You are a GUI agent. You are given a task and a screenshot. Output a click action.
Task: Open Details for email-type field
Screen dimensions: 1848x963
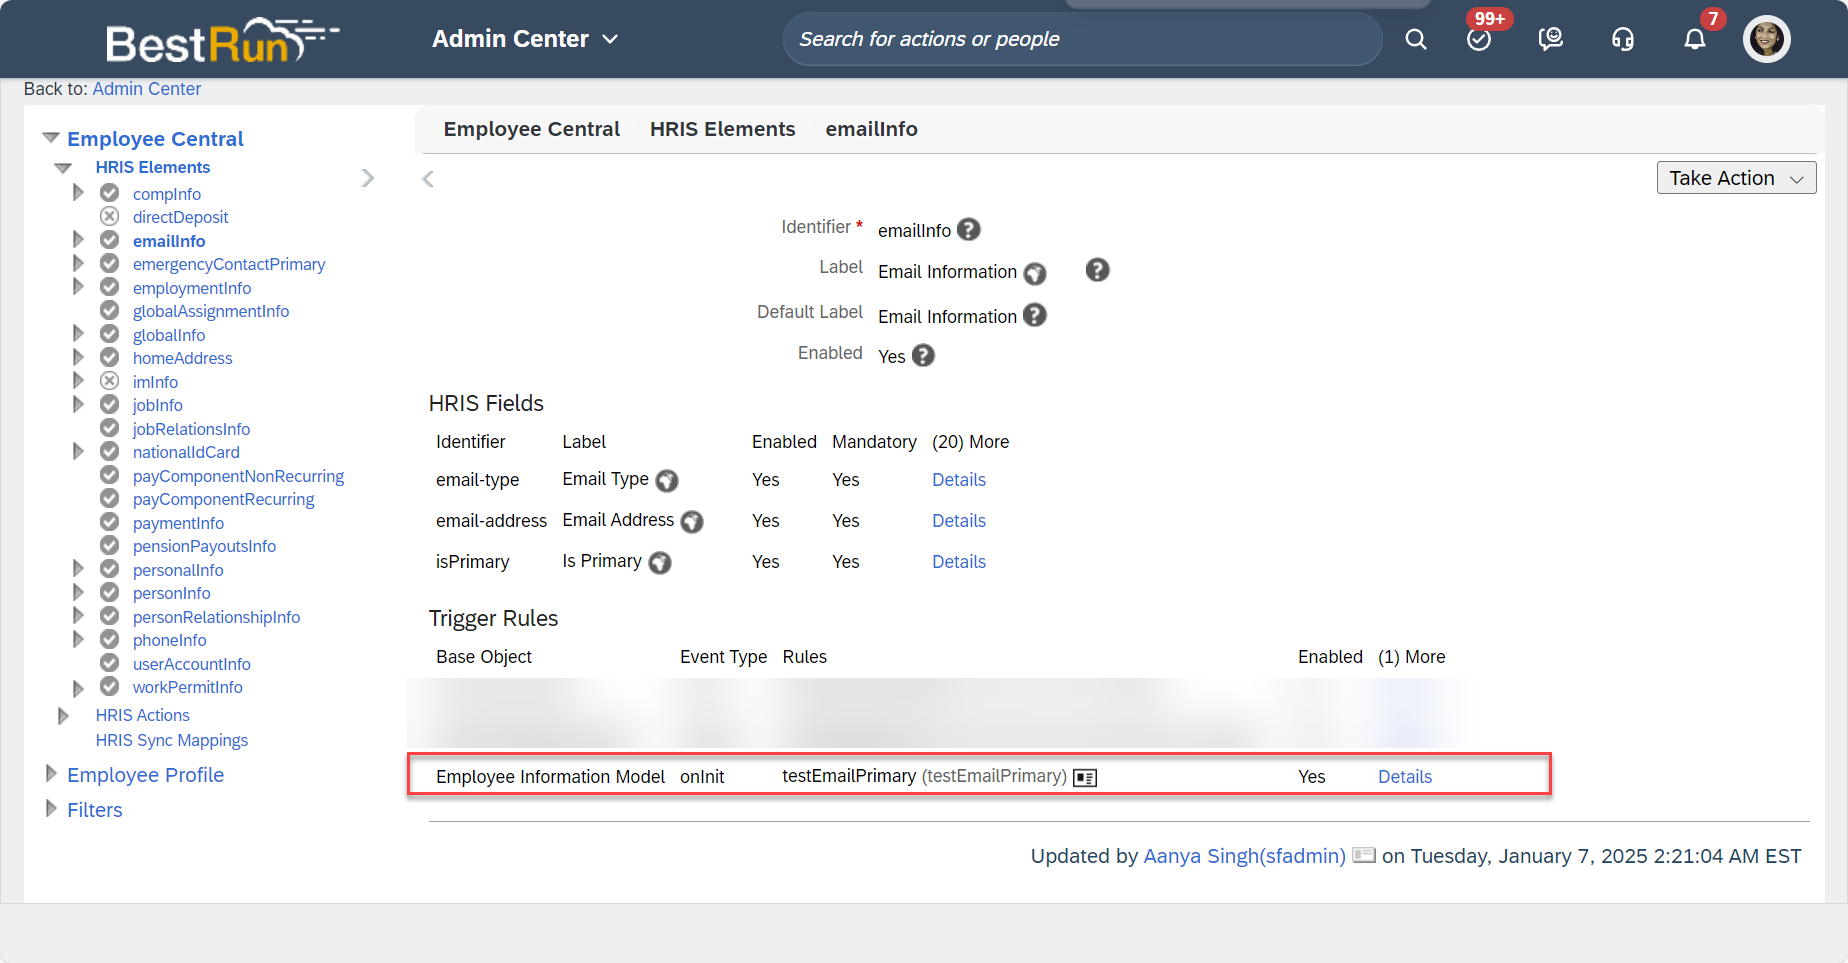coord(959,480)
